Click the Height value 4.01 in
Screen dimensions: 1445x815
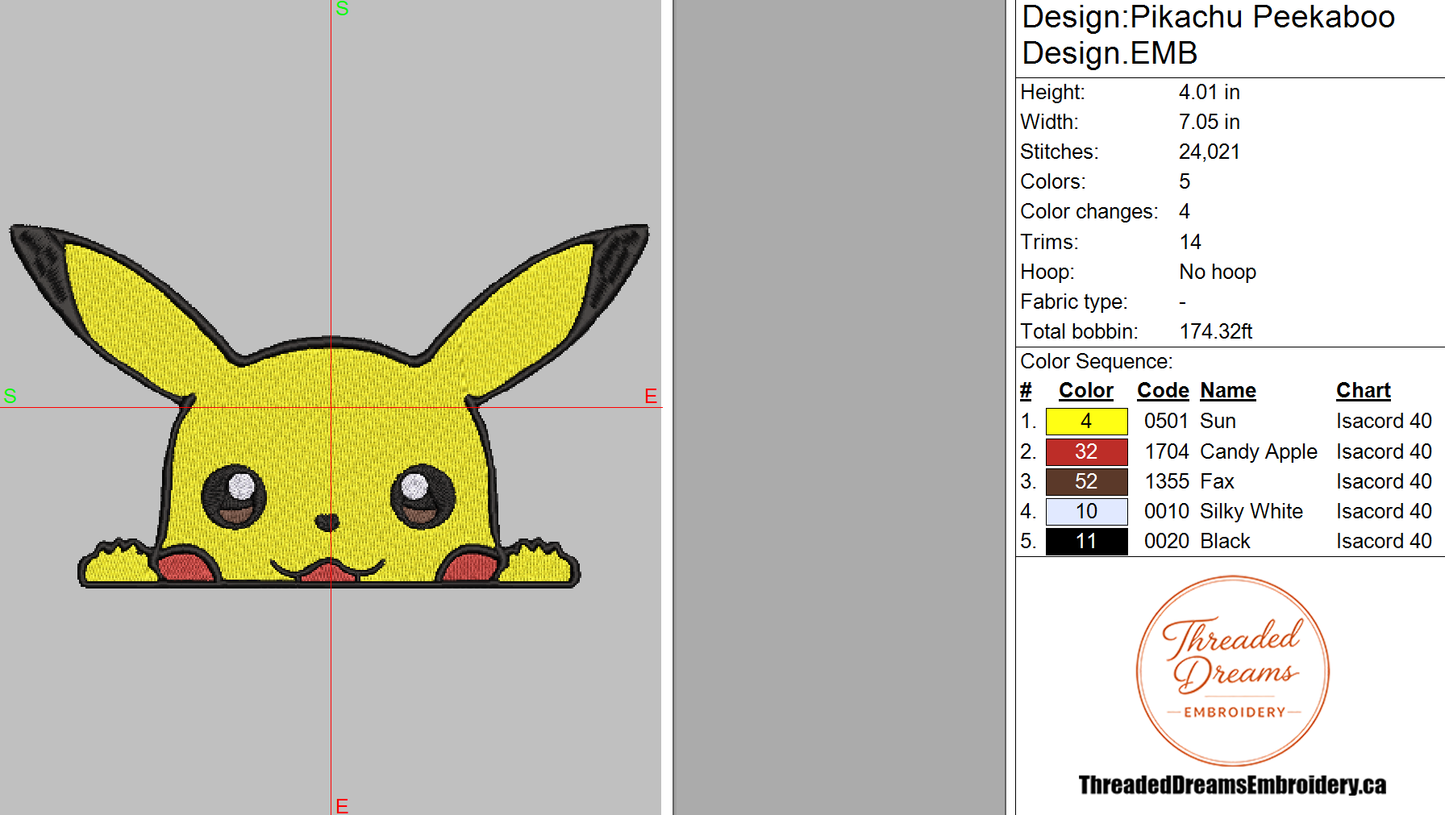[1209, 92]
